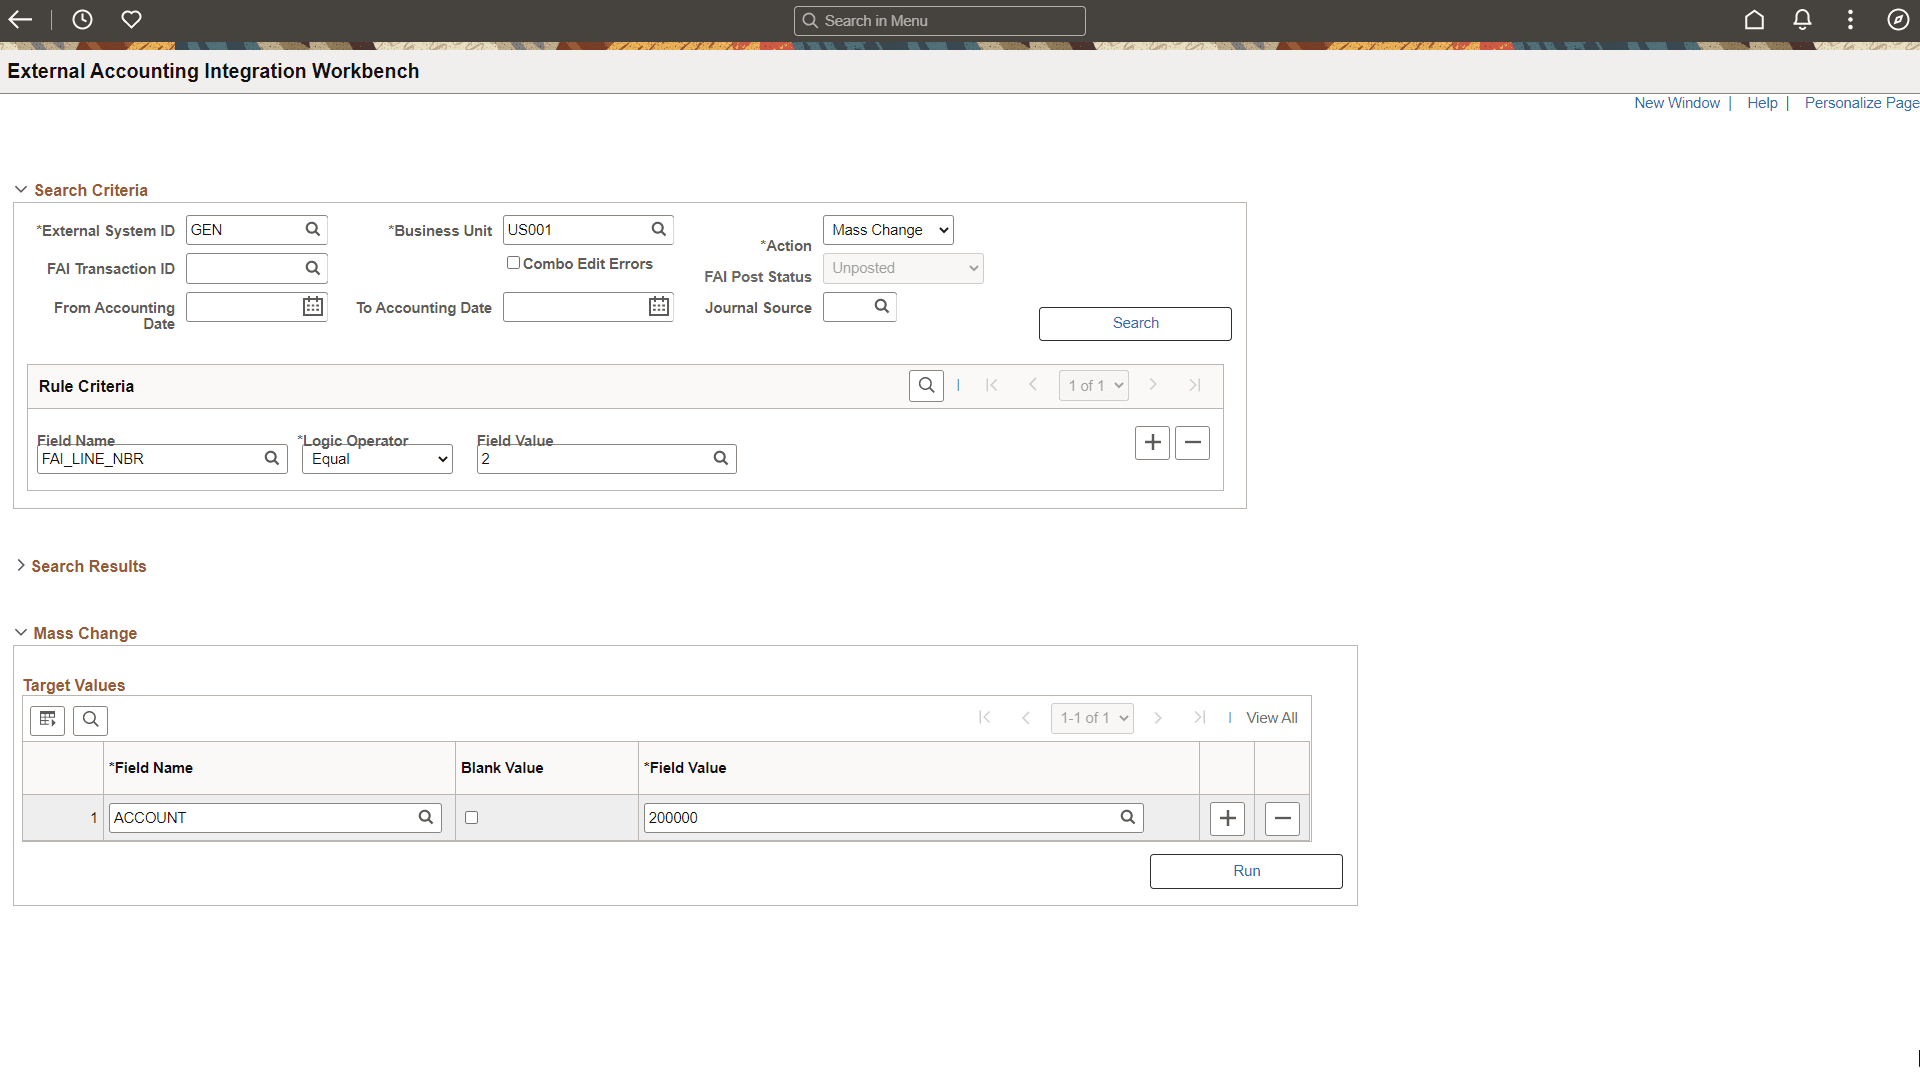The width and height of the screenshot is (1920, 1080).
Task: Open the Logic Operator dropdown
Action: [x=376, y=458]
